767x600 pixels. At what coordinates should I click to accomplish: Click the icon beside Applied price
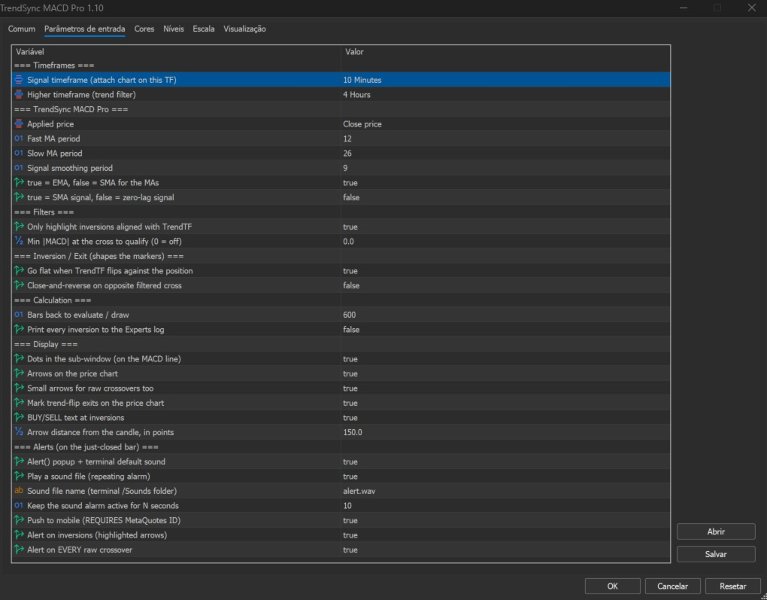click(19, 124)
